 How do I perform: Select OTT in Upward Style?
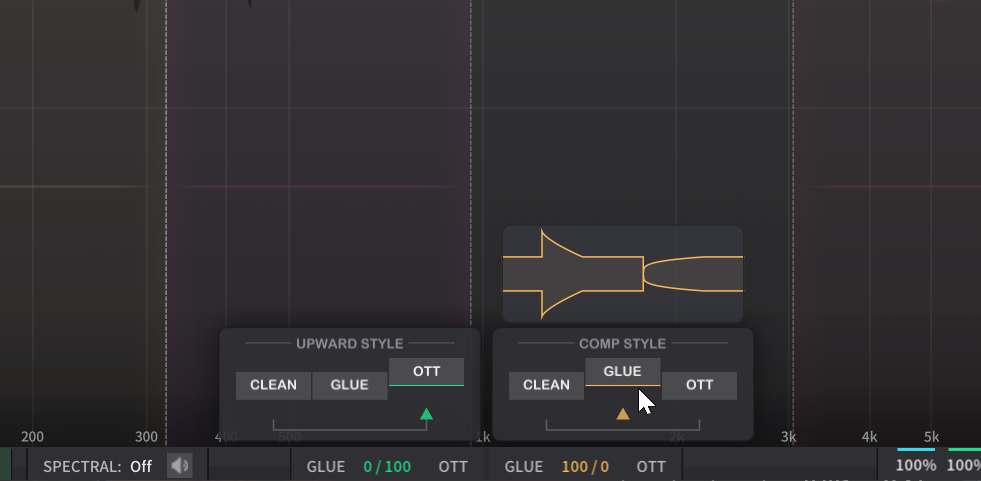426,372
